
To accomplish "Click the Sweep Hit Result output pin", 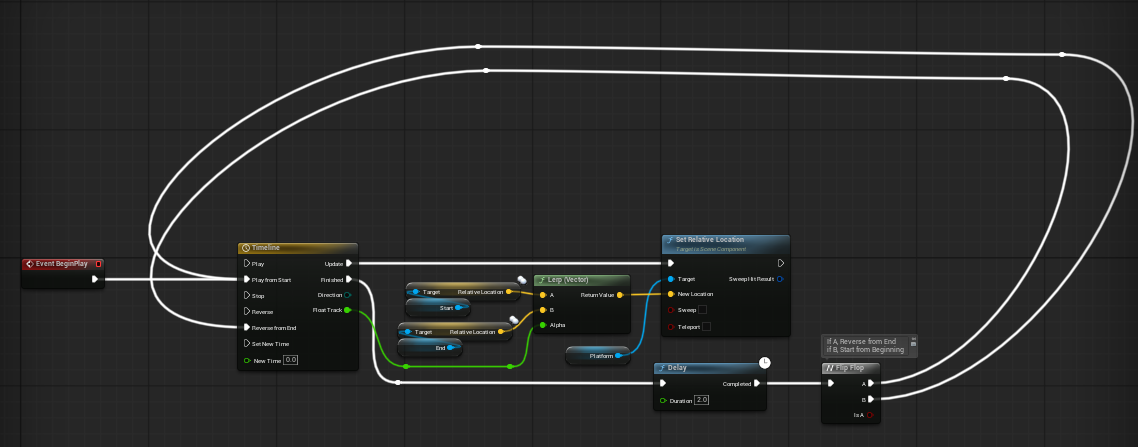I will 780,279.
